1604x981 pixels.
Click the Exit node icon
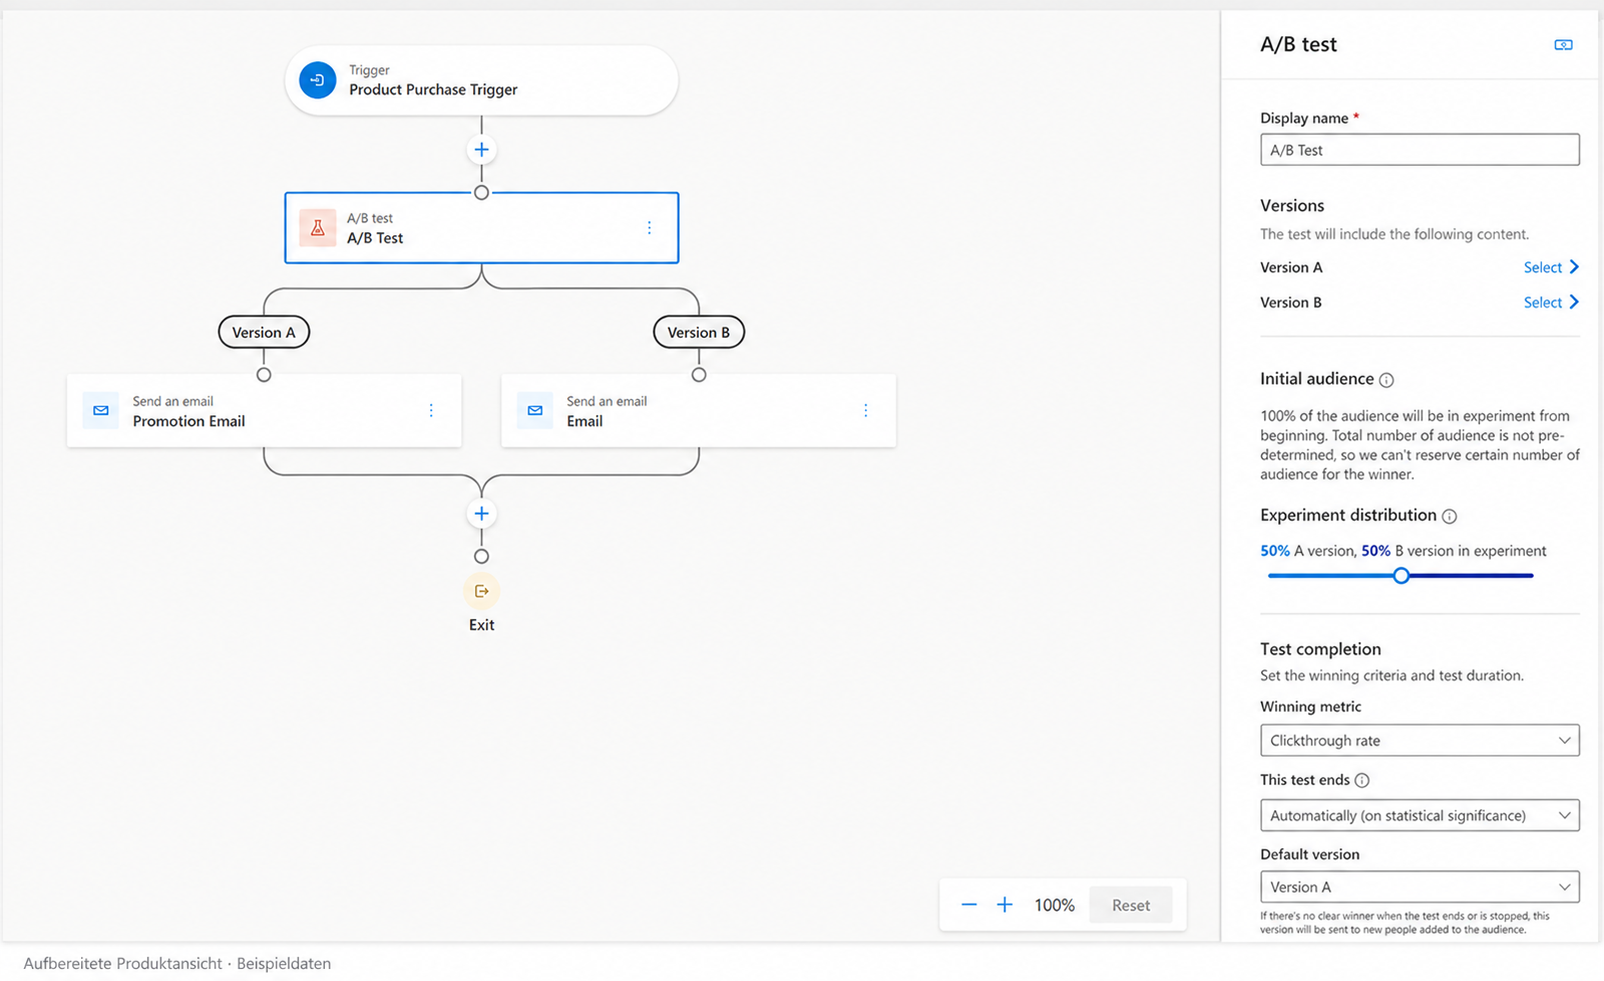481,591
